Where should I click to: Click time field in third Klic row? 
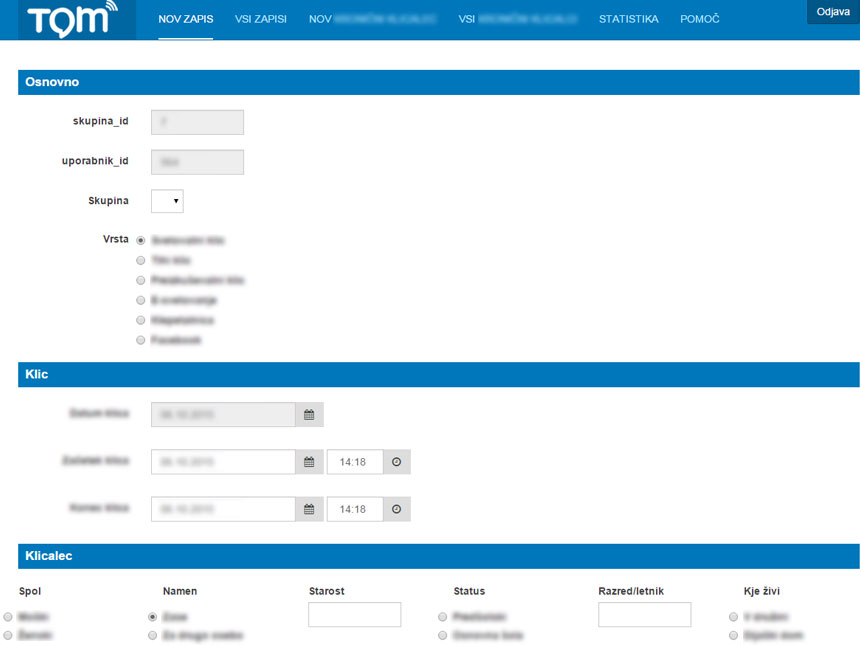click(x=355, y=509)
